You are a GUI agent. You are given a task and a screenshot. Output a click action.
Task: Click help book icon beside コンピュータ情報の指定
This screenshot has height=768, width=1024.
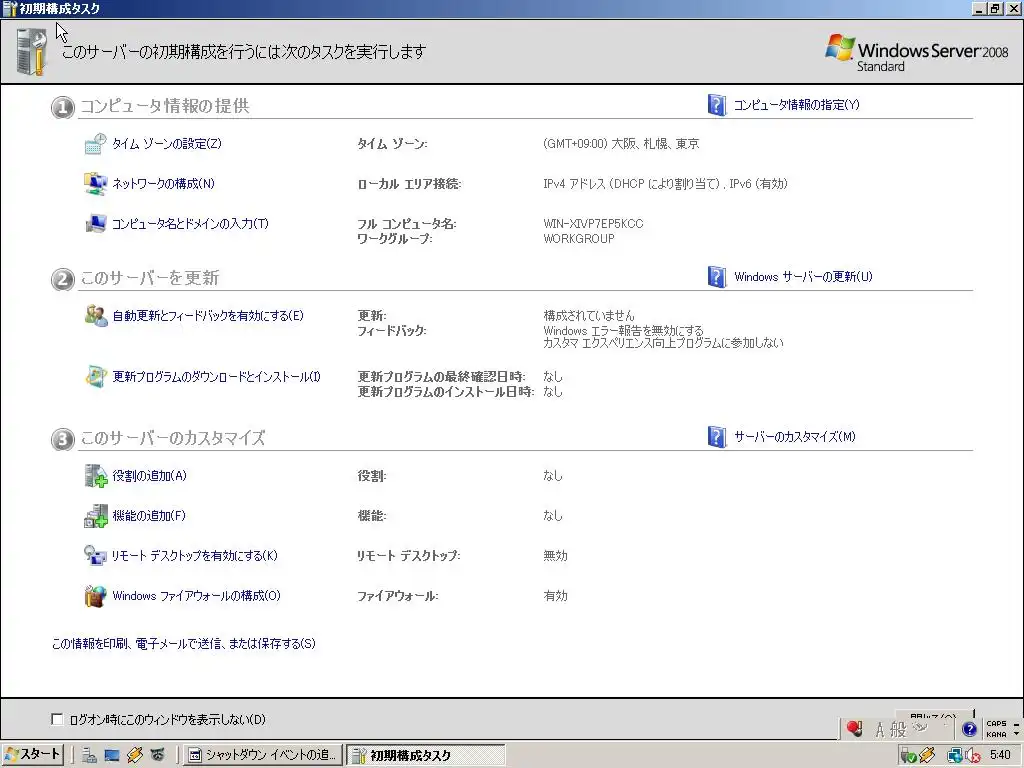pyautogui.click(x=717, y=104)
